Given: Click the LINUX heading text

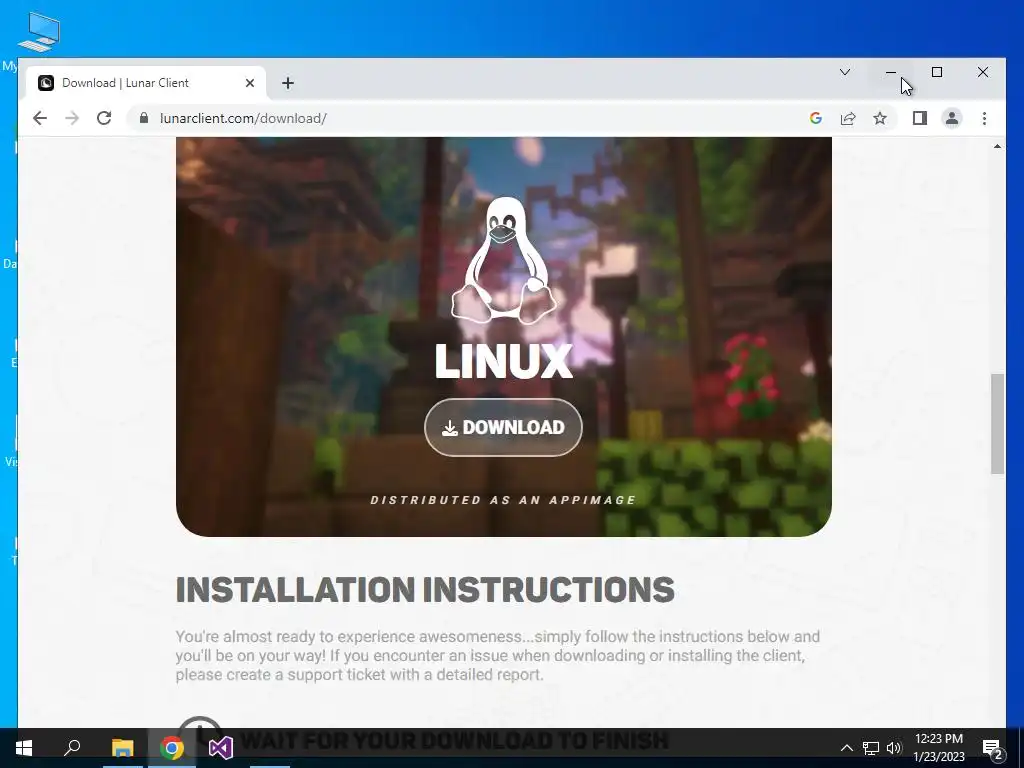Looking at the screenshot, I should (x=504, y=361).
